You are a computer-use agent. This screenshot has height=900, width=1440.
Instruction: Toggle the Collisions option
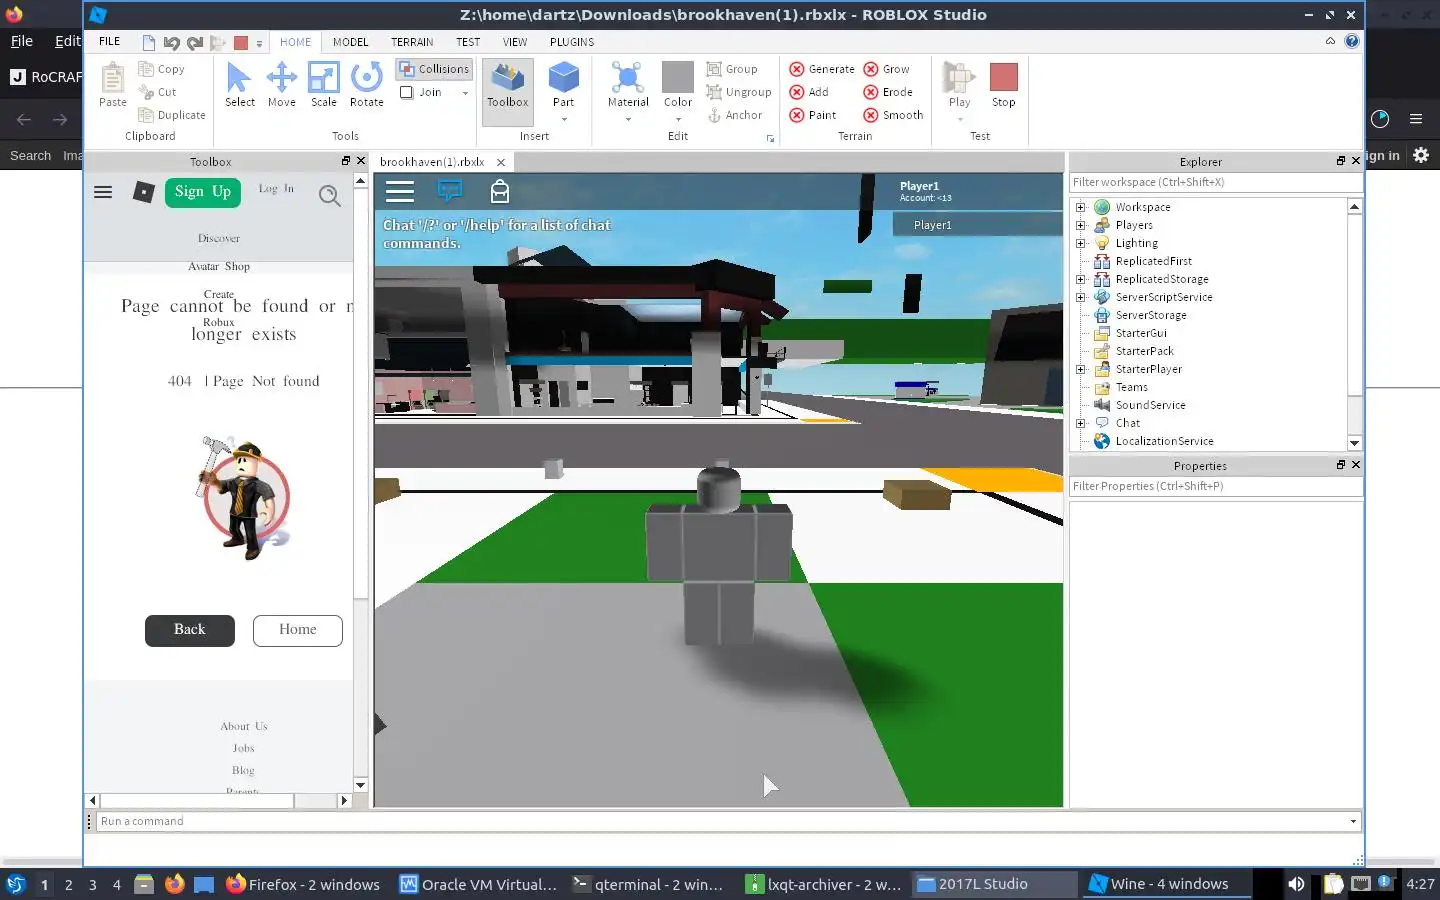pyautogui.click(x=434, y=69)
